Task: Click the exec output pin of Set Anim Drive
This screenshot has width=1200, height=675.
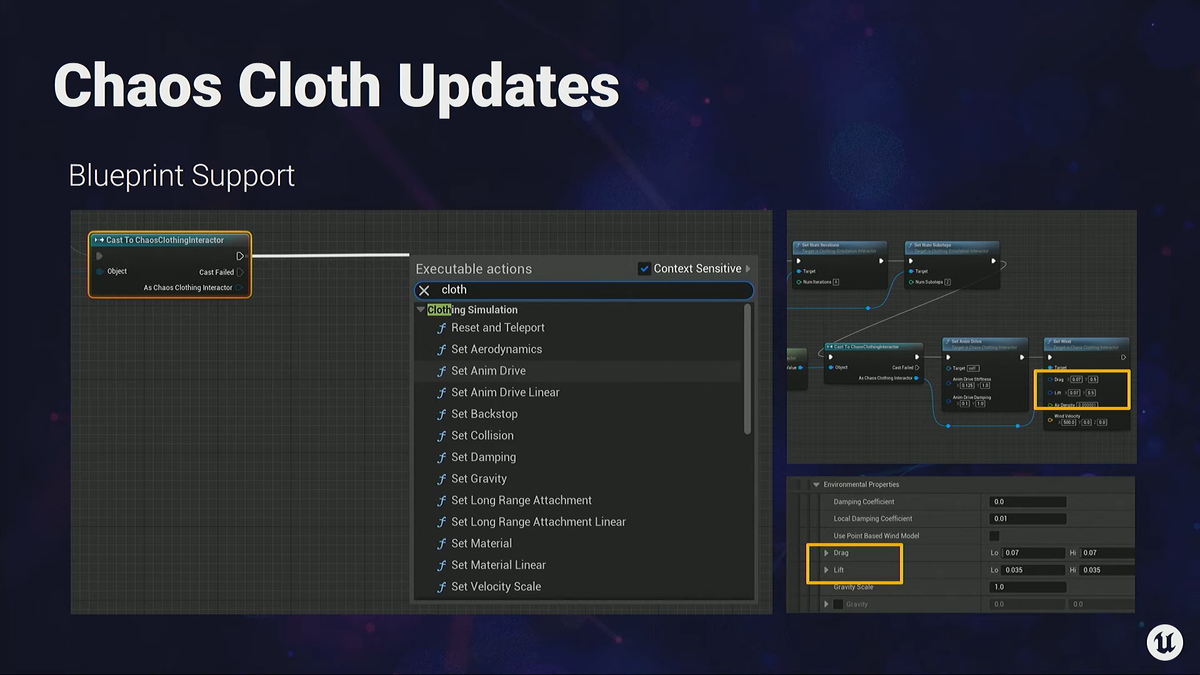Action: tap(1022, 357)
